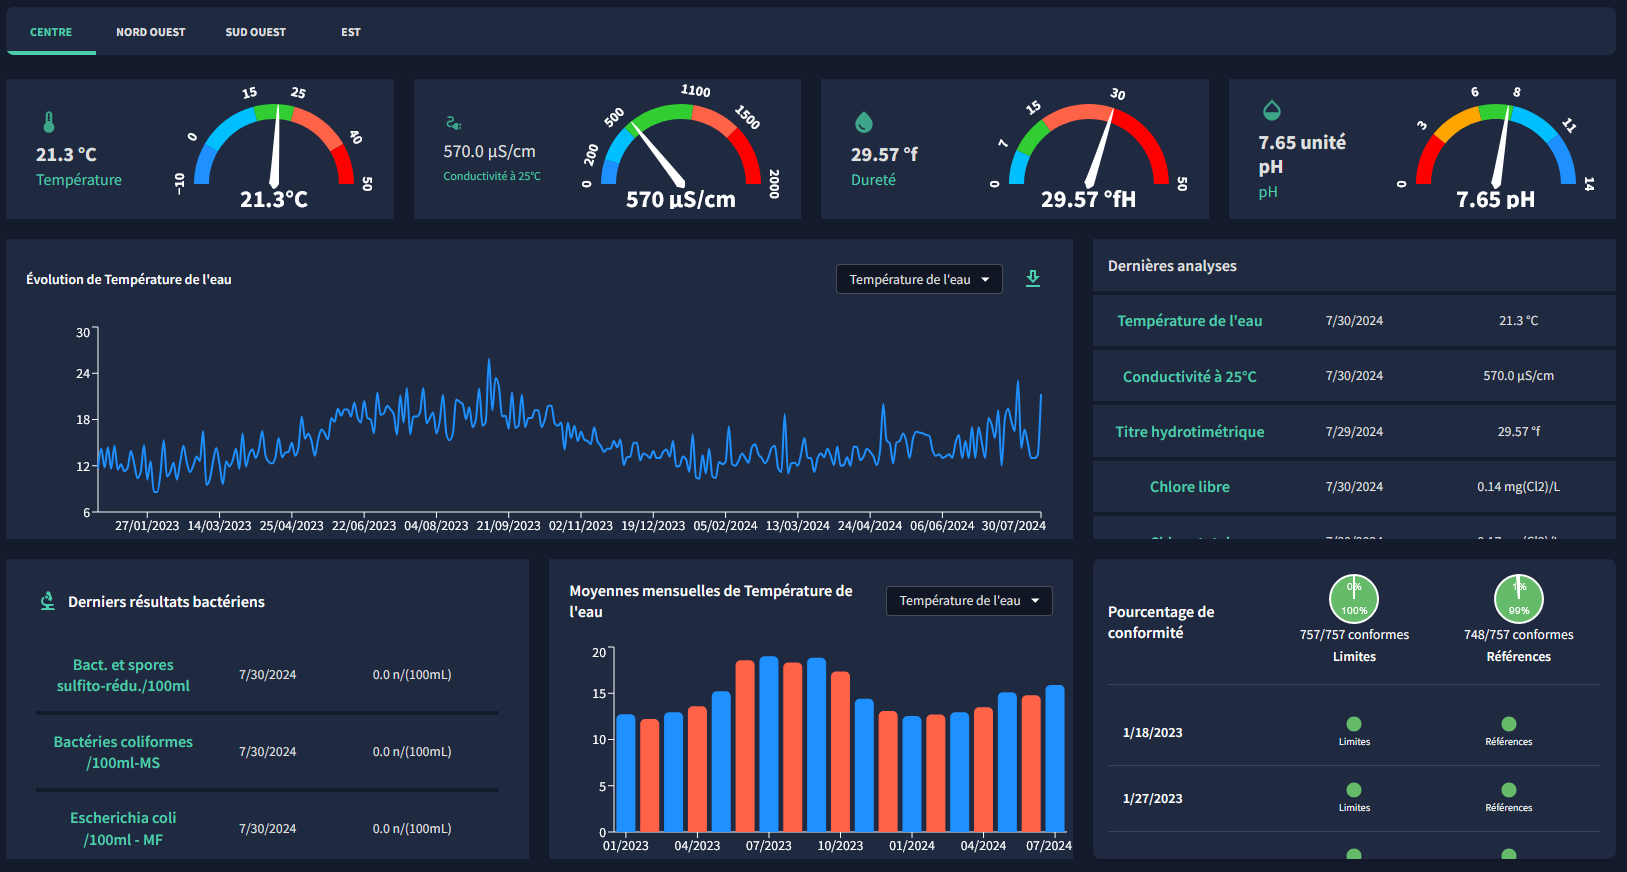This screenshot has height=872, width=1627.
Task: Click the microscope icon beside Derniers résultats bactériens
Action: pyautogui.click(x=47, y=601)
